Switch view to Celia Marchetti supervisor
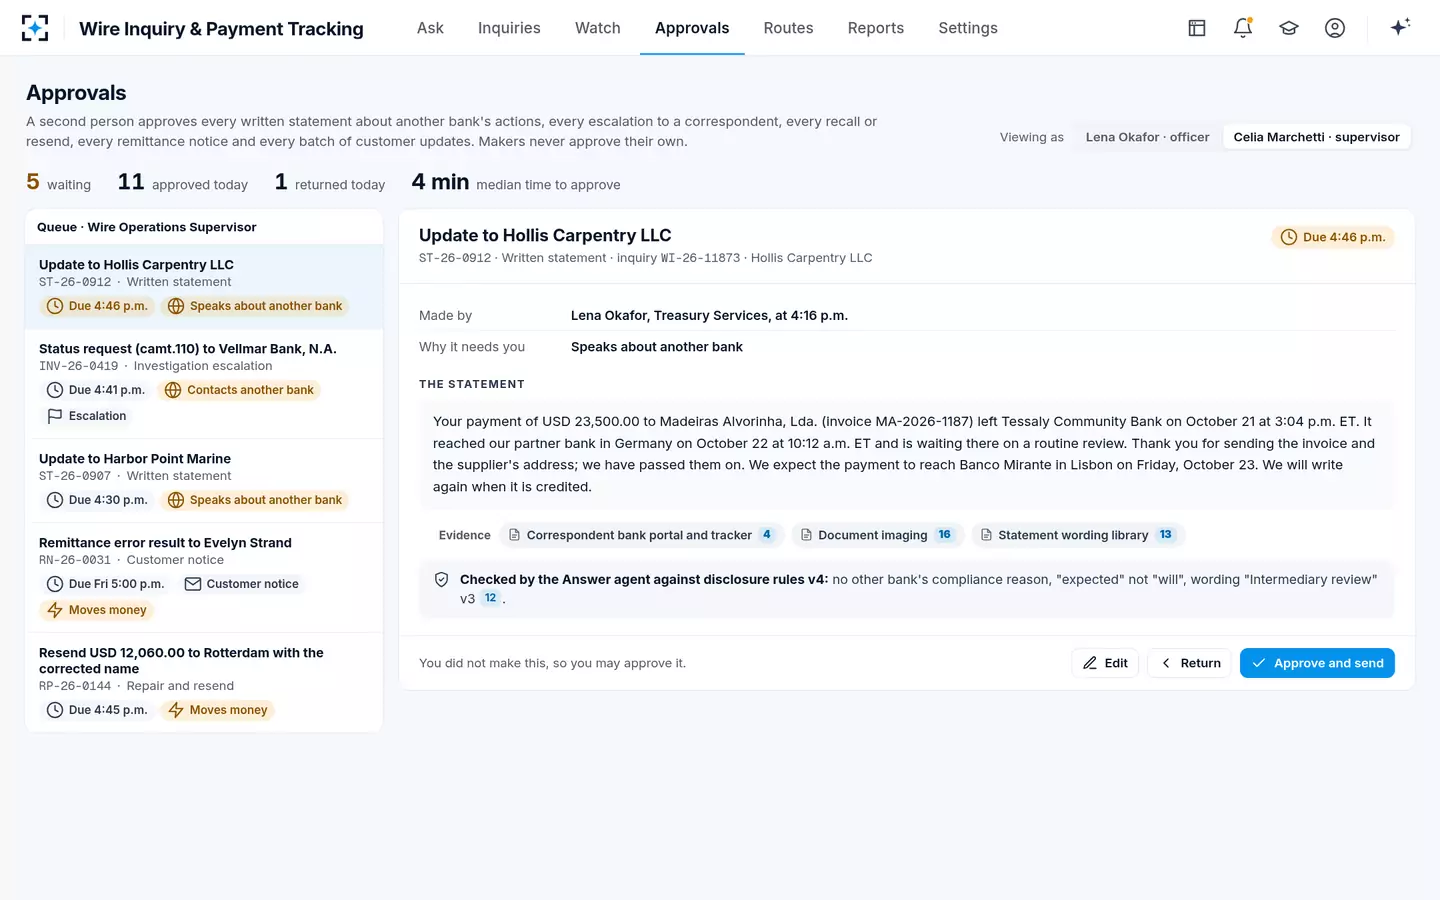Viewport: 1440px width, 900px height. 1316,137
